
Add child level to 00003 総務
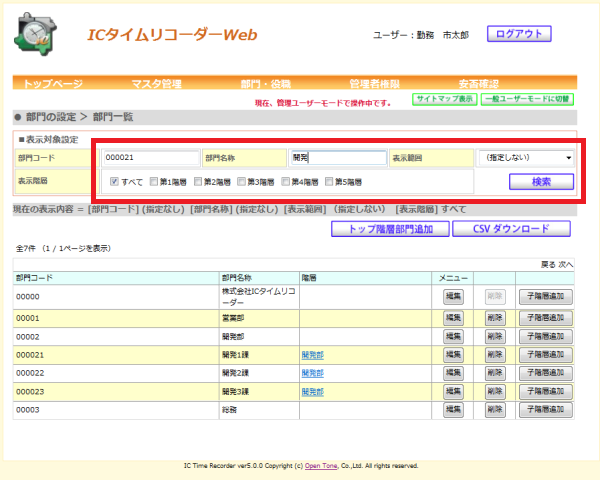click(546, 410)
